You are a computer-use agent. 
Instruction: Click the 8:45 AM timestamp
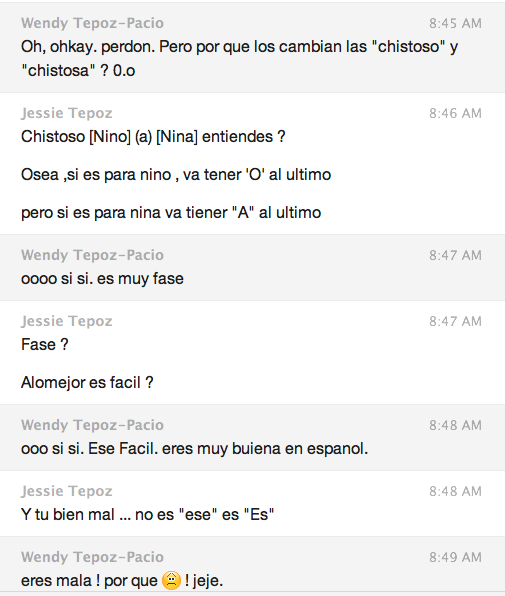click(455, 24)
